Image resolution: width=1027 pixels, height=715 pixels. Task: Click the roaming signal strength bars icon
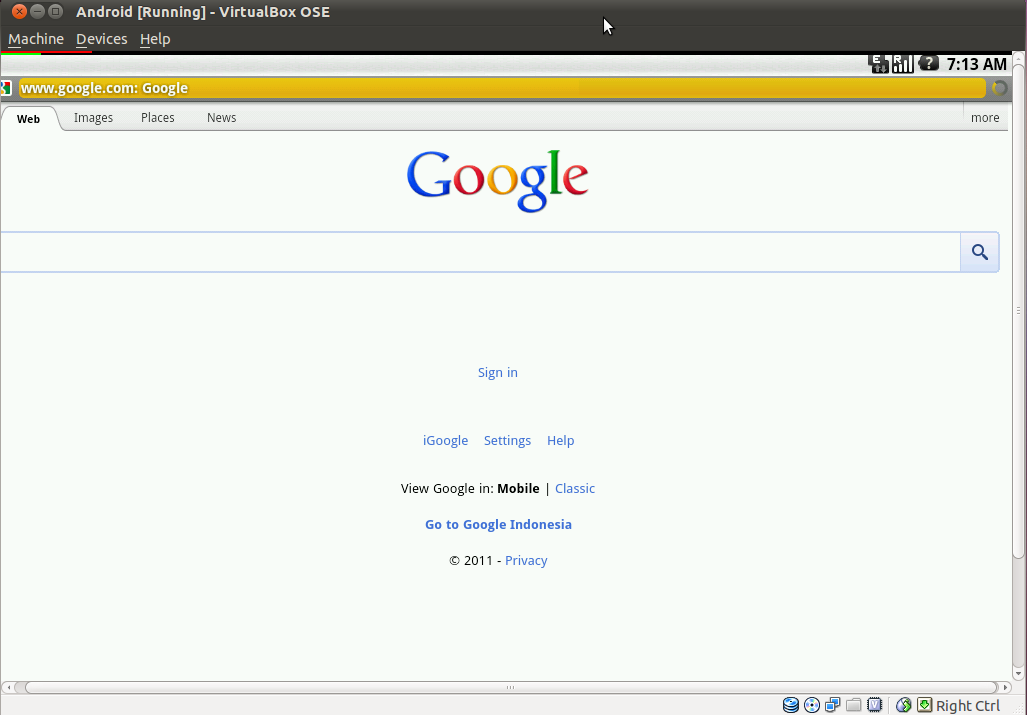click(903, 64)
